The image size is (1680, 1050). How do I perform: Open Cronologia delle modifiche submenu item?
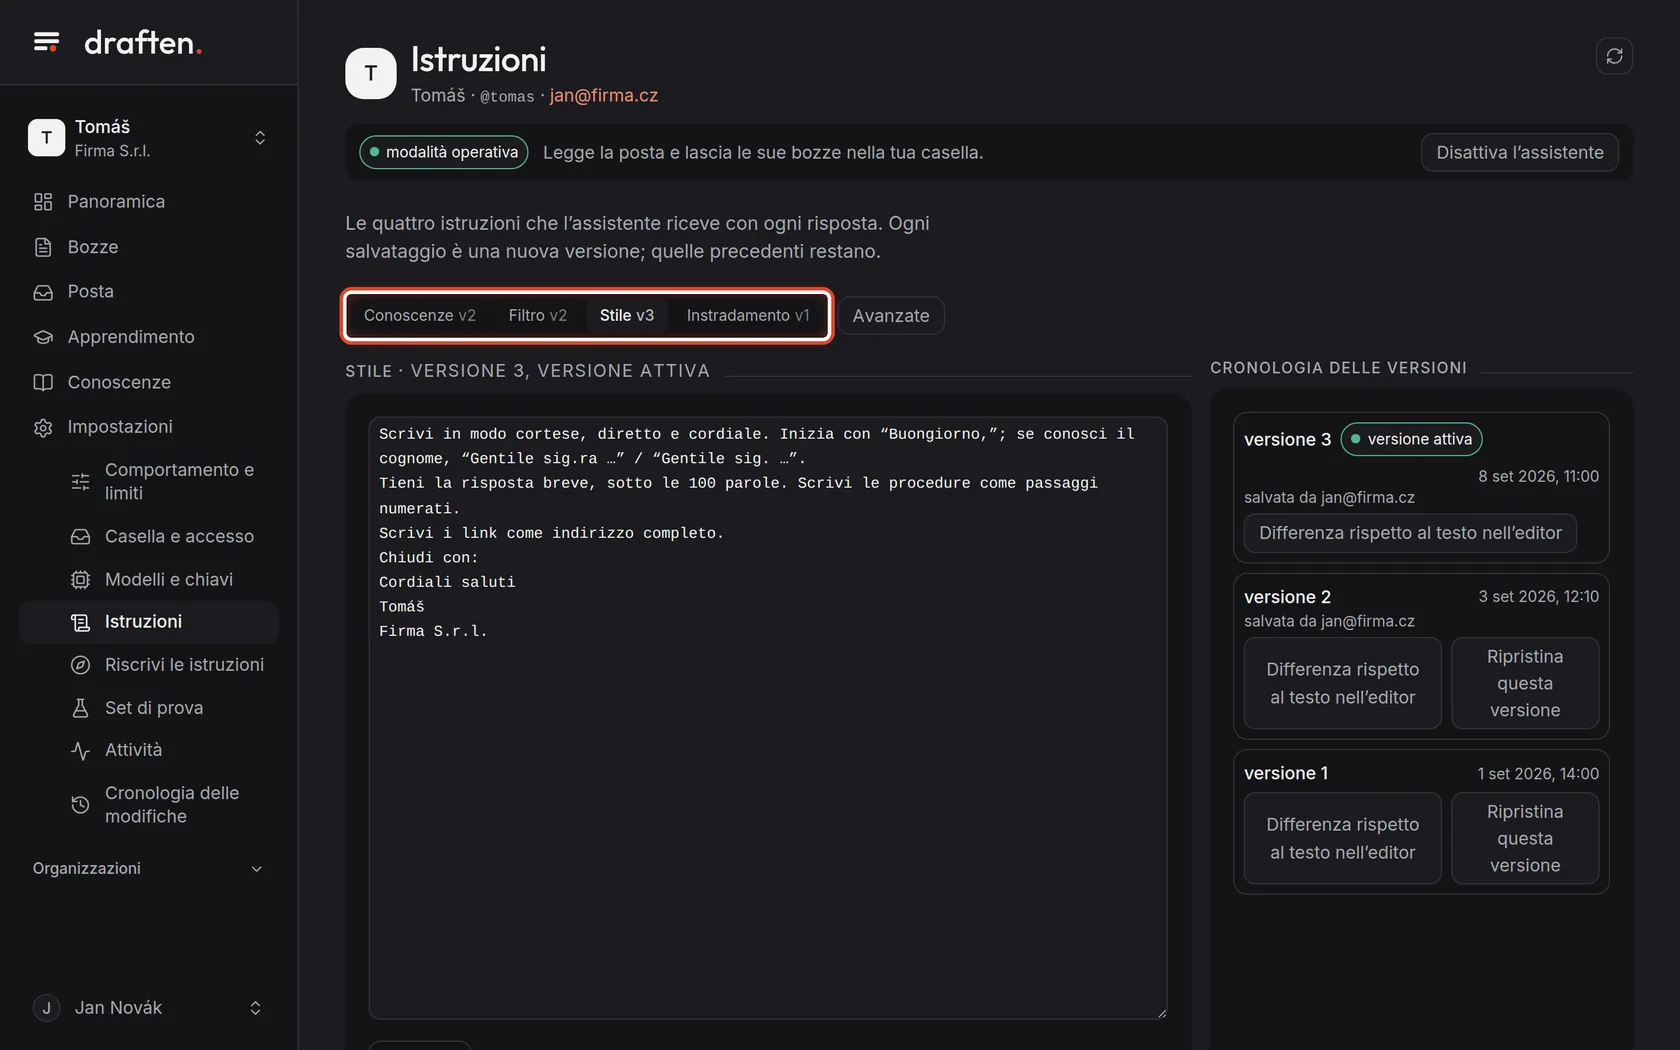[x=148, y=805]
